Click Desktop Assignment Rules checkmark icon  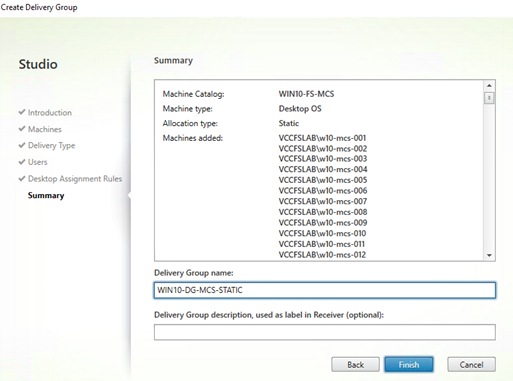pos(22,178)
